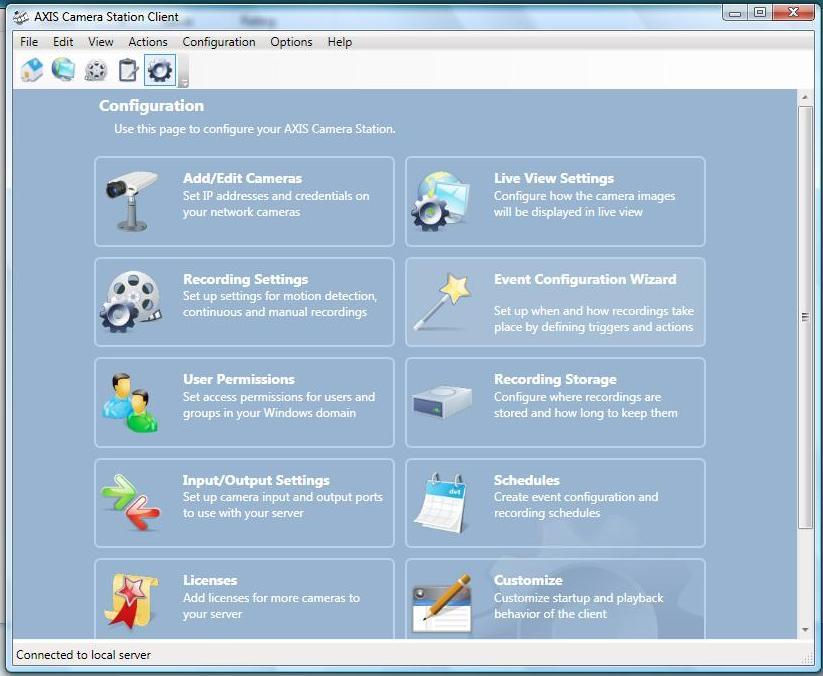Open Schedules title link
The image size is (823, 676).
[526, 480]
